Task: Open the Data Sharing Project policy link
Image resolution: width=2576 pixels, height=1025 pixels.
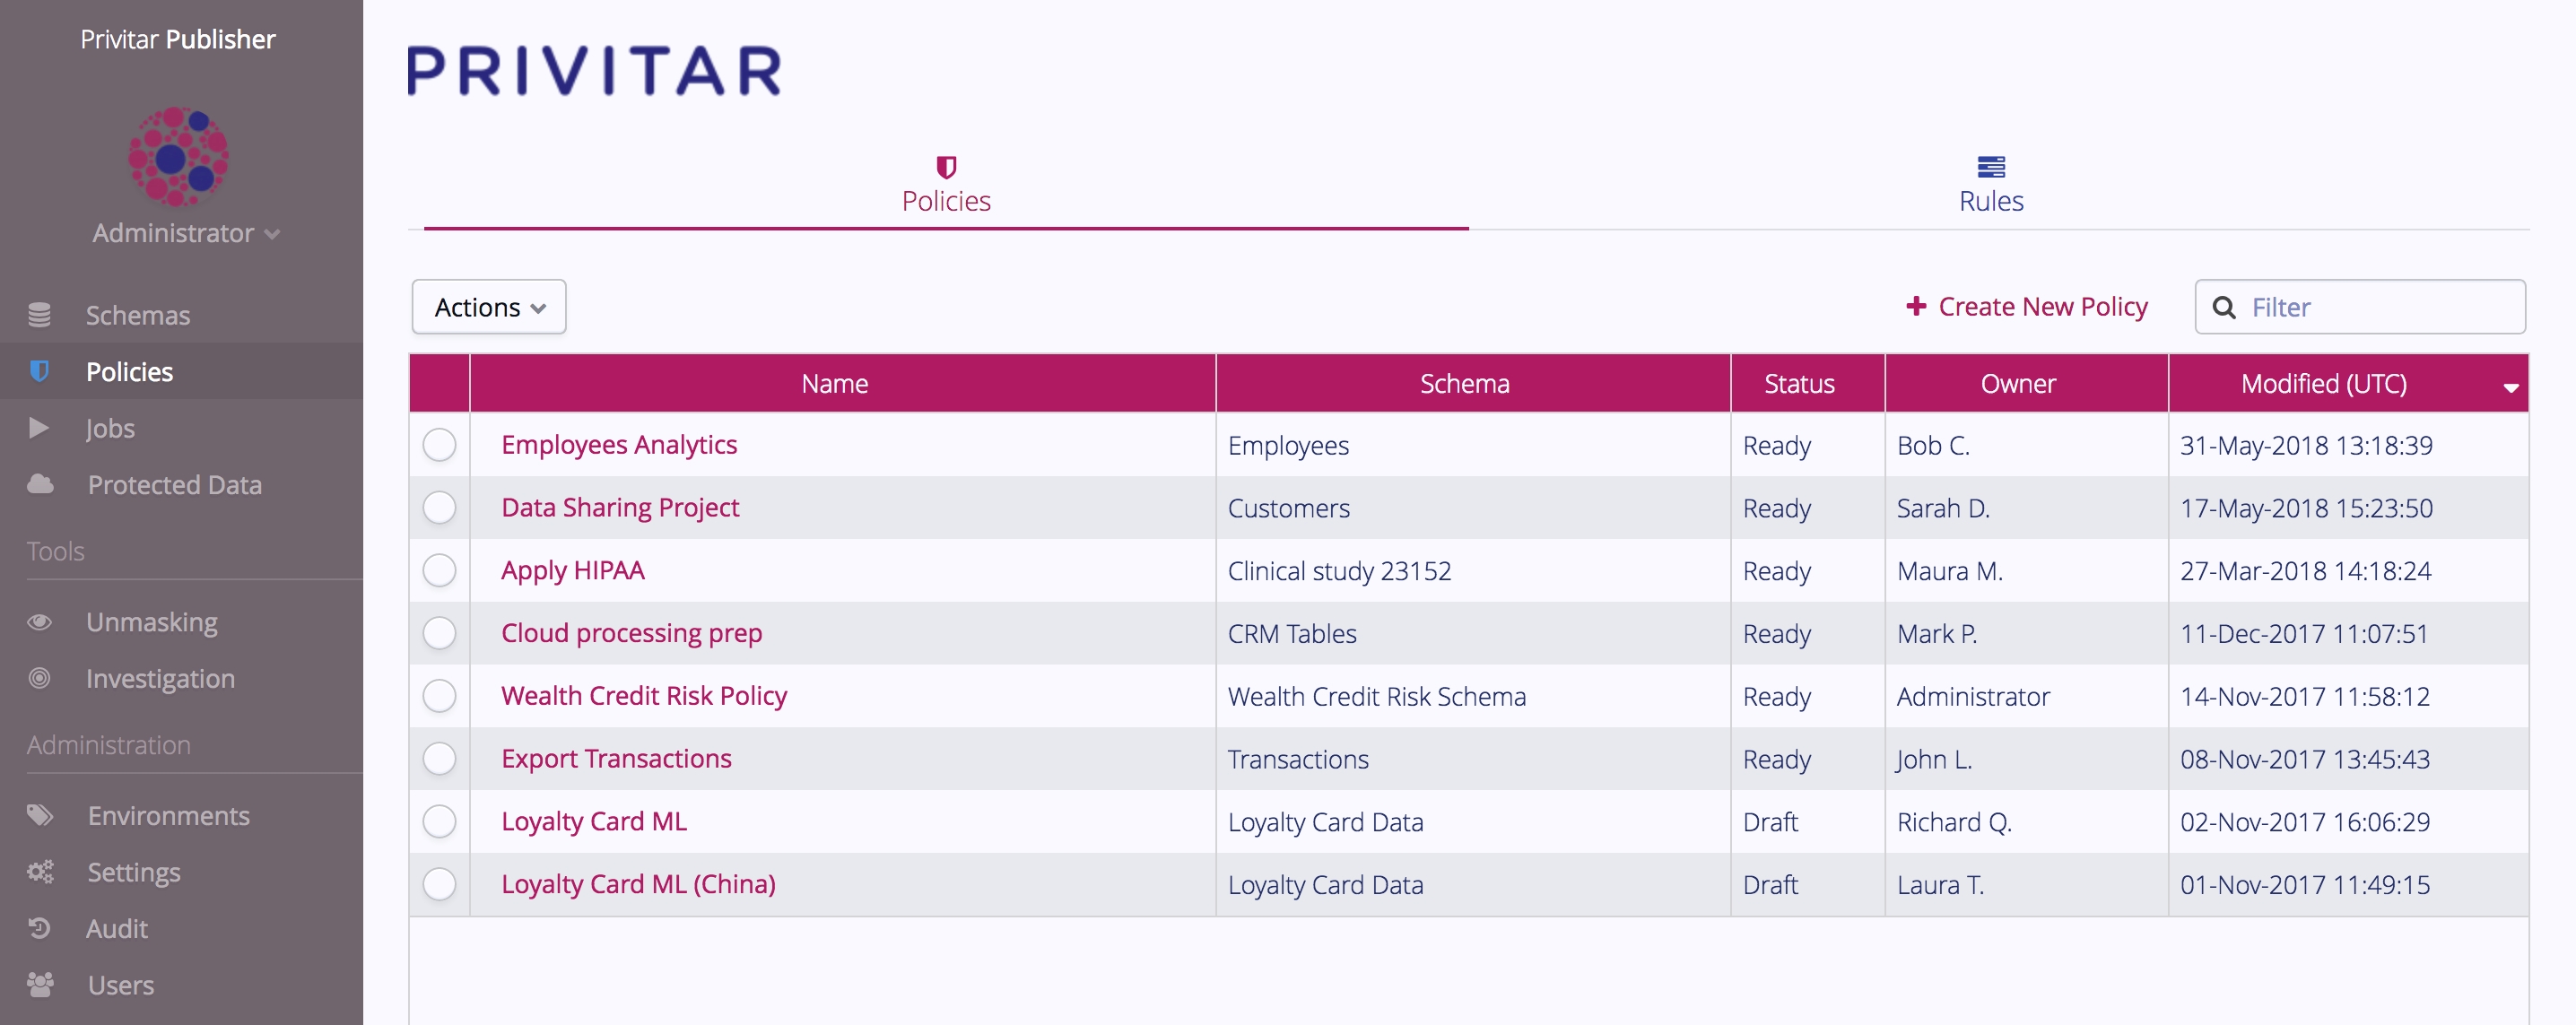Action: click(x=620, y=507)
